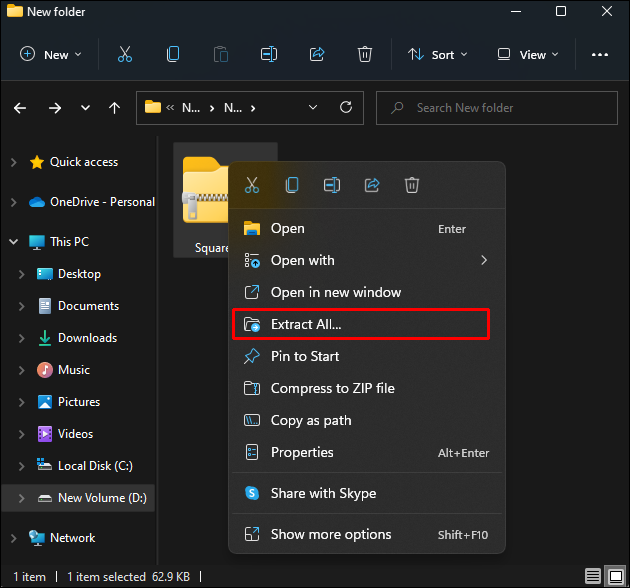Select Show more options entry

click(x=331, y=534)
